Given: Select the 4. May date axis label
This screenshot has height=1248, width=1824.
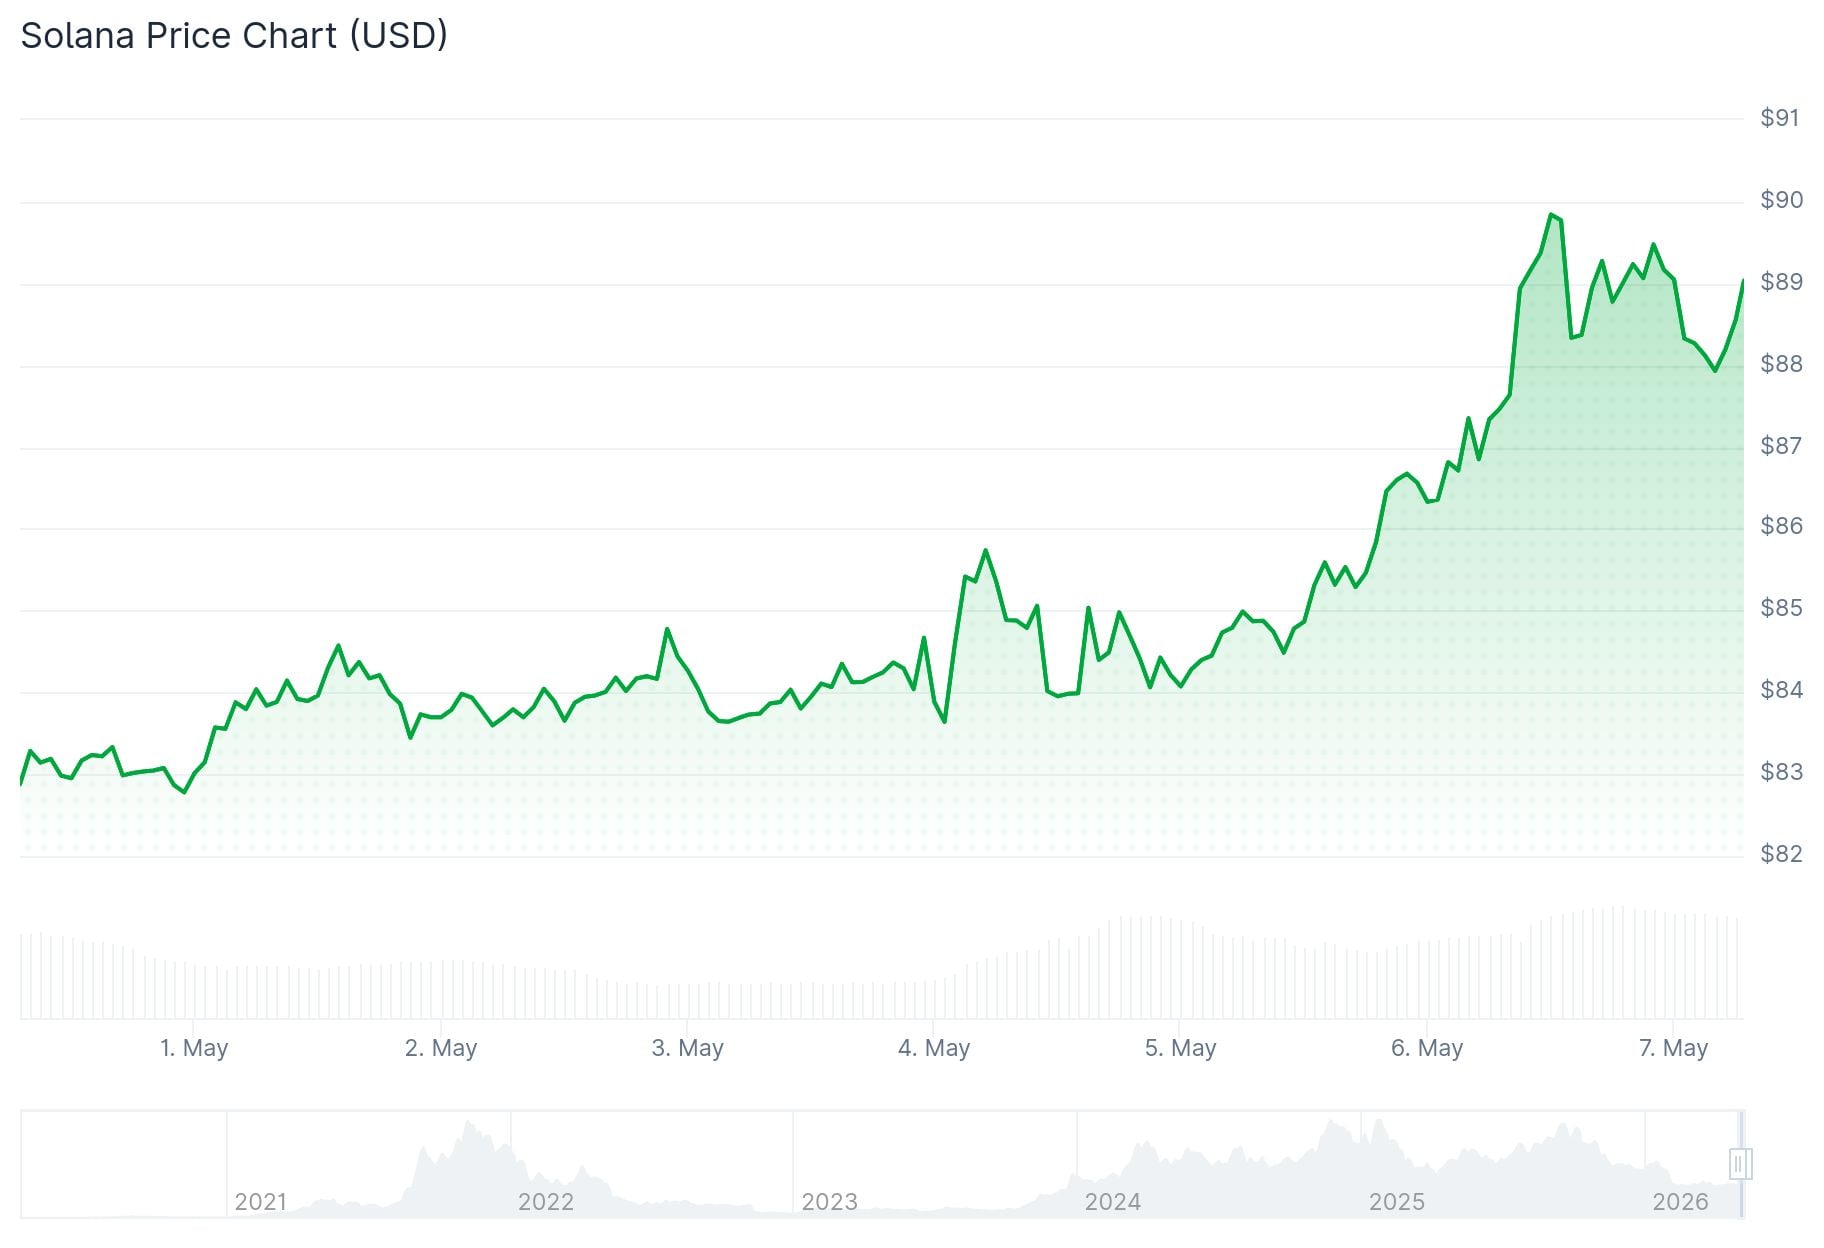Looking at the screenshot, I should pos(934,1048).
